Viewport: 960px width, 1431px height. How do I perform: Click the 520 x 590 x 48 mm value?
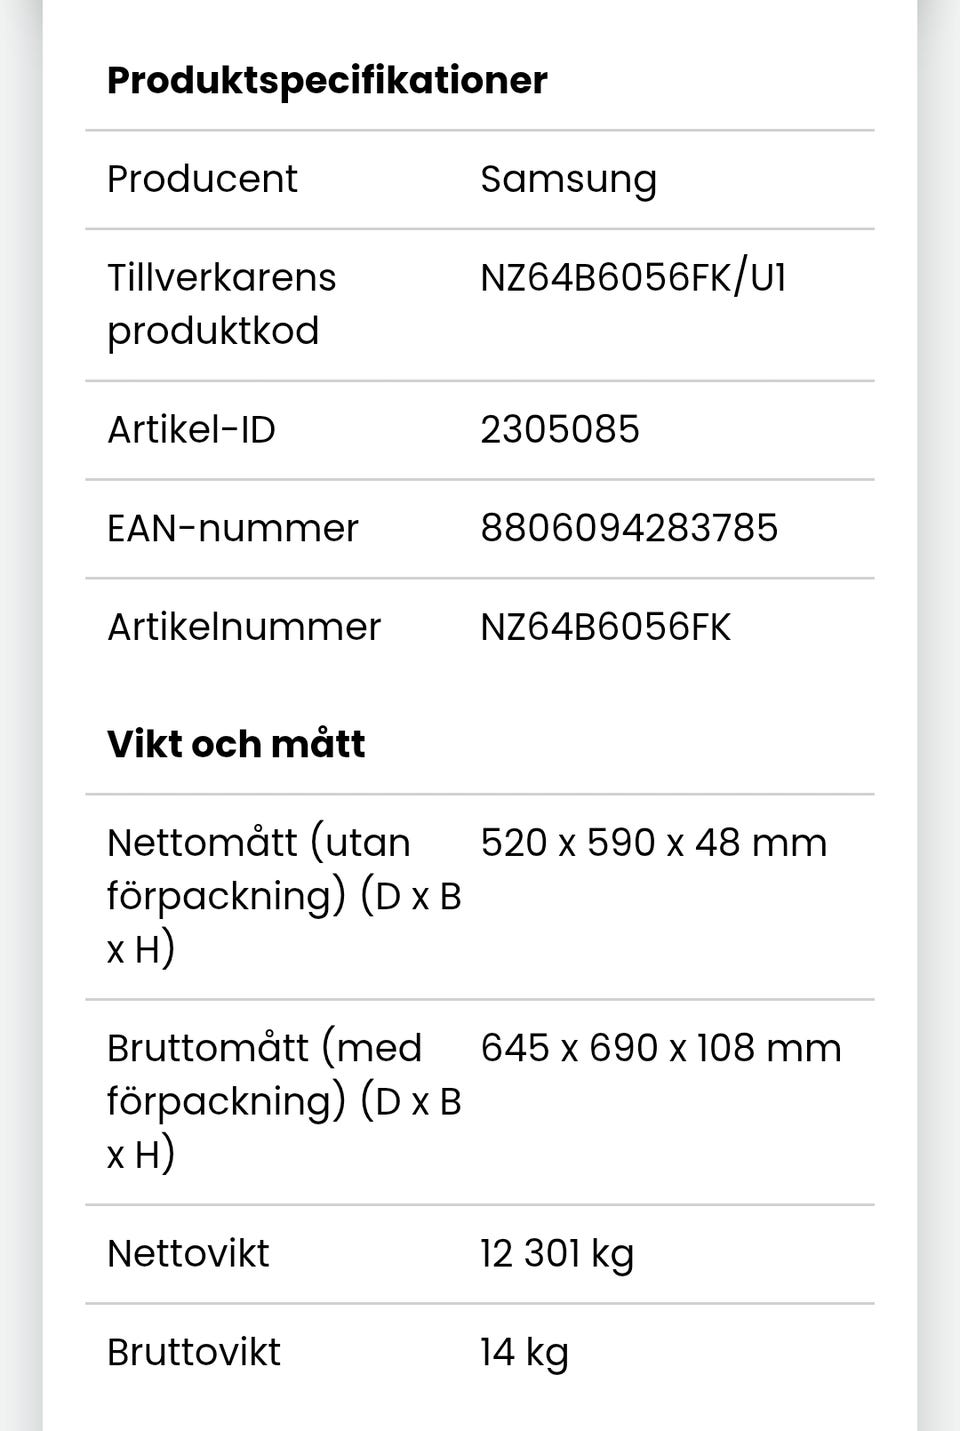653,843
